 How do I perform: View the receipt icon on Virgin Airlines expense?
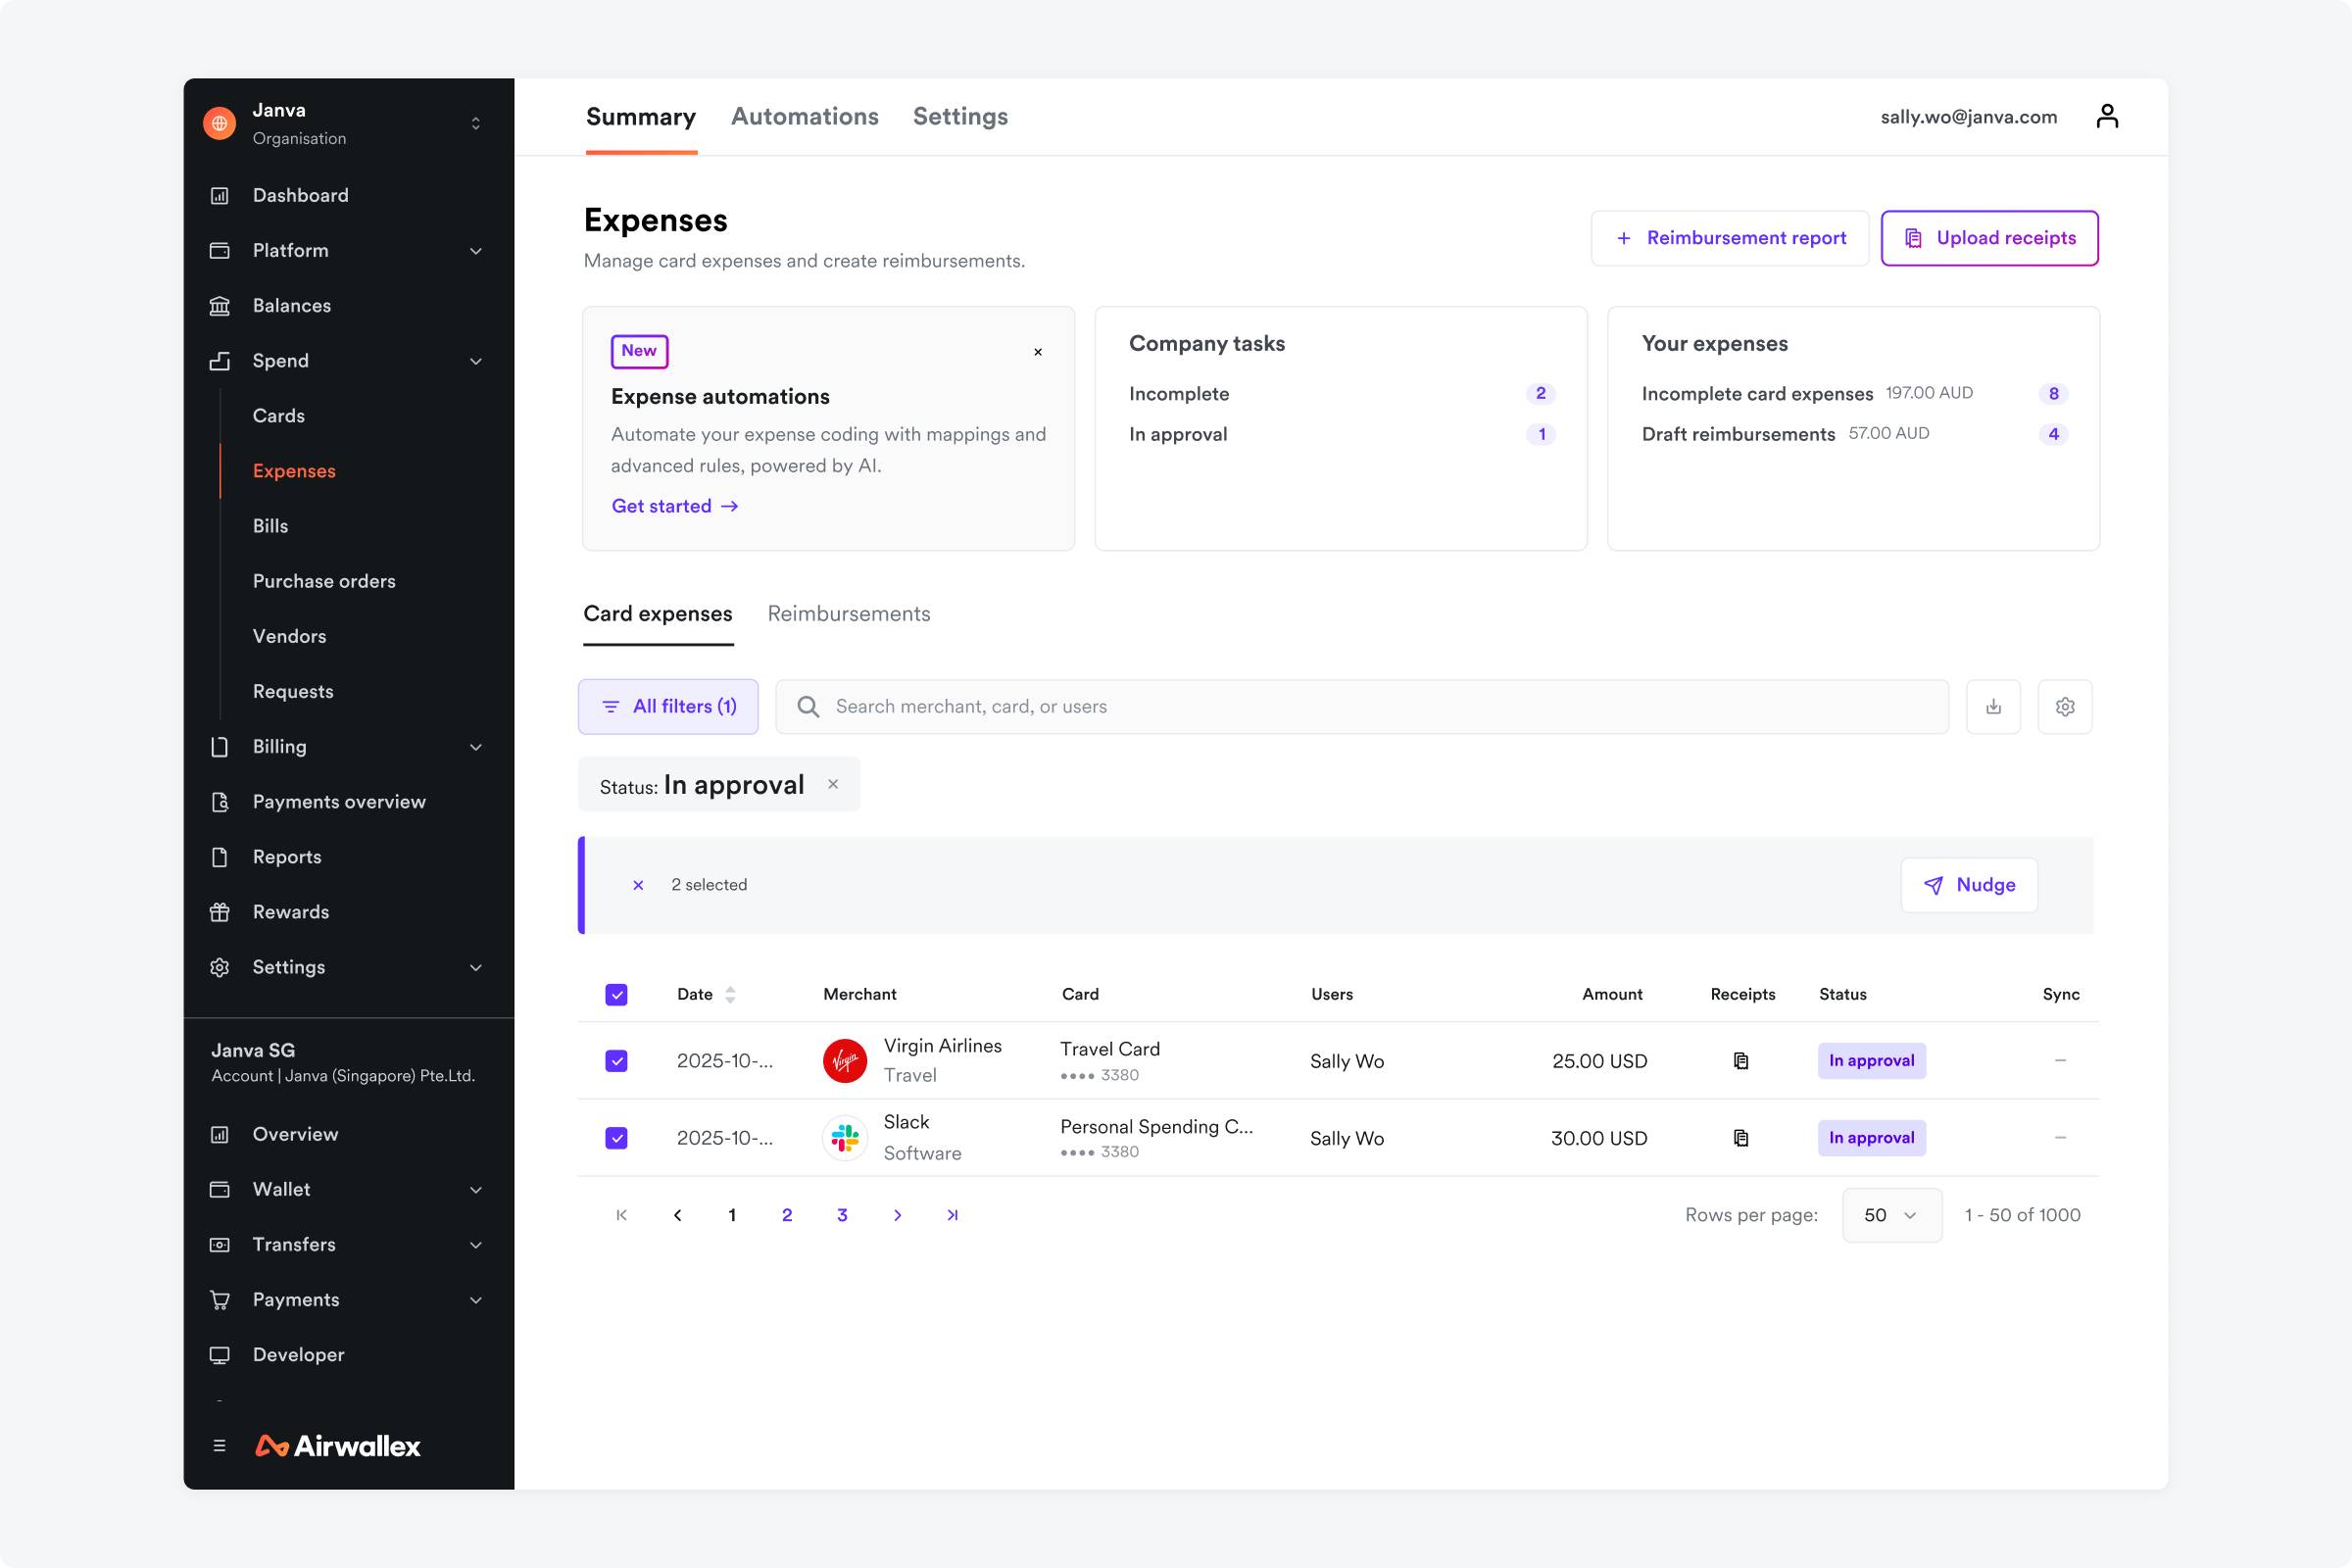click(1742, 1060)
